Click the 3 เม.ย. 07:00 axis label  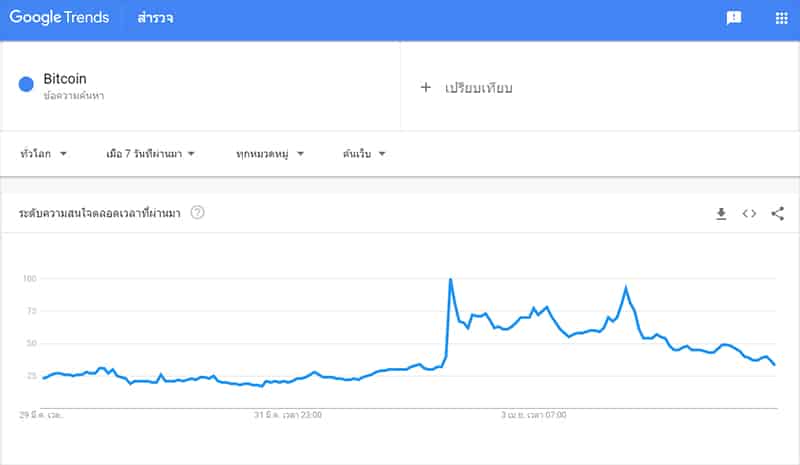coord(534,415)
